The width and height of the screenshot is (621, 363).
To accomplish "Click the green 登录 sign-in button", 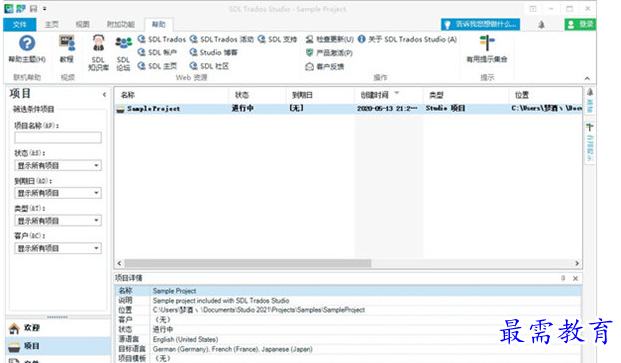I will [580, 25].
